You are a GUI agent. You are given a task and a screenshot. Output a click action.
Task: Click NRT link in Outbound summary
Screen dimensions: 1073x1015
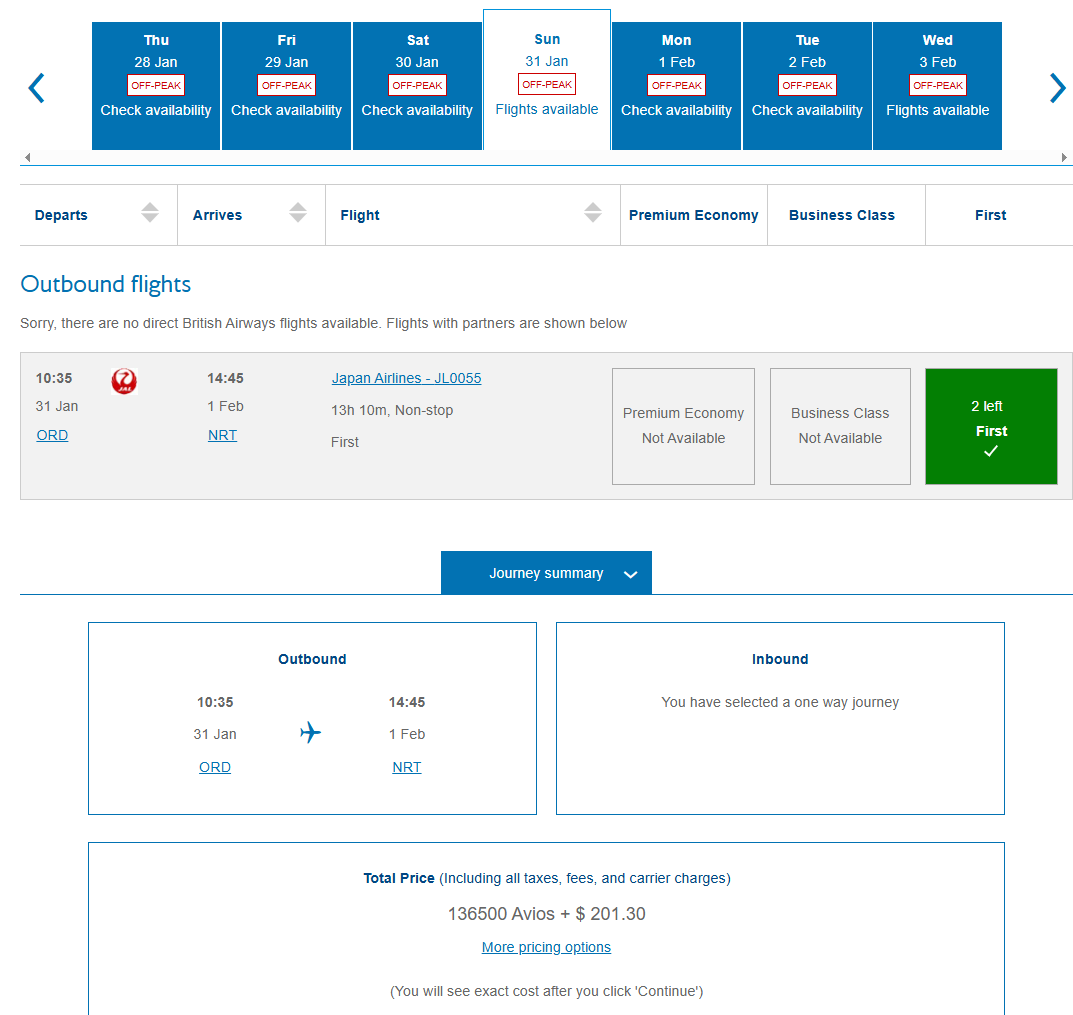(406, 767)
